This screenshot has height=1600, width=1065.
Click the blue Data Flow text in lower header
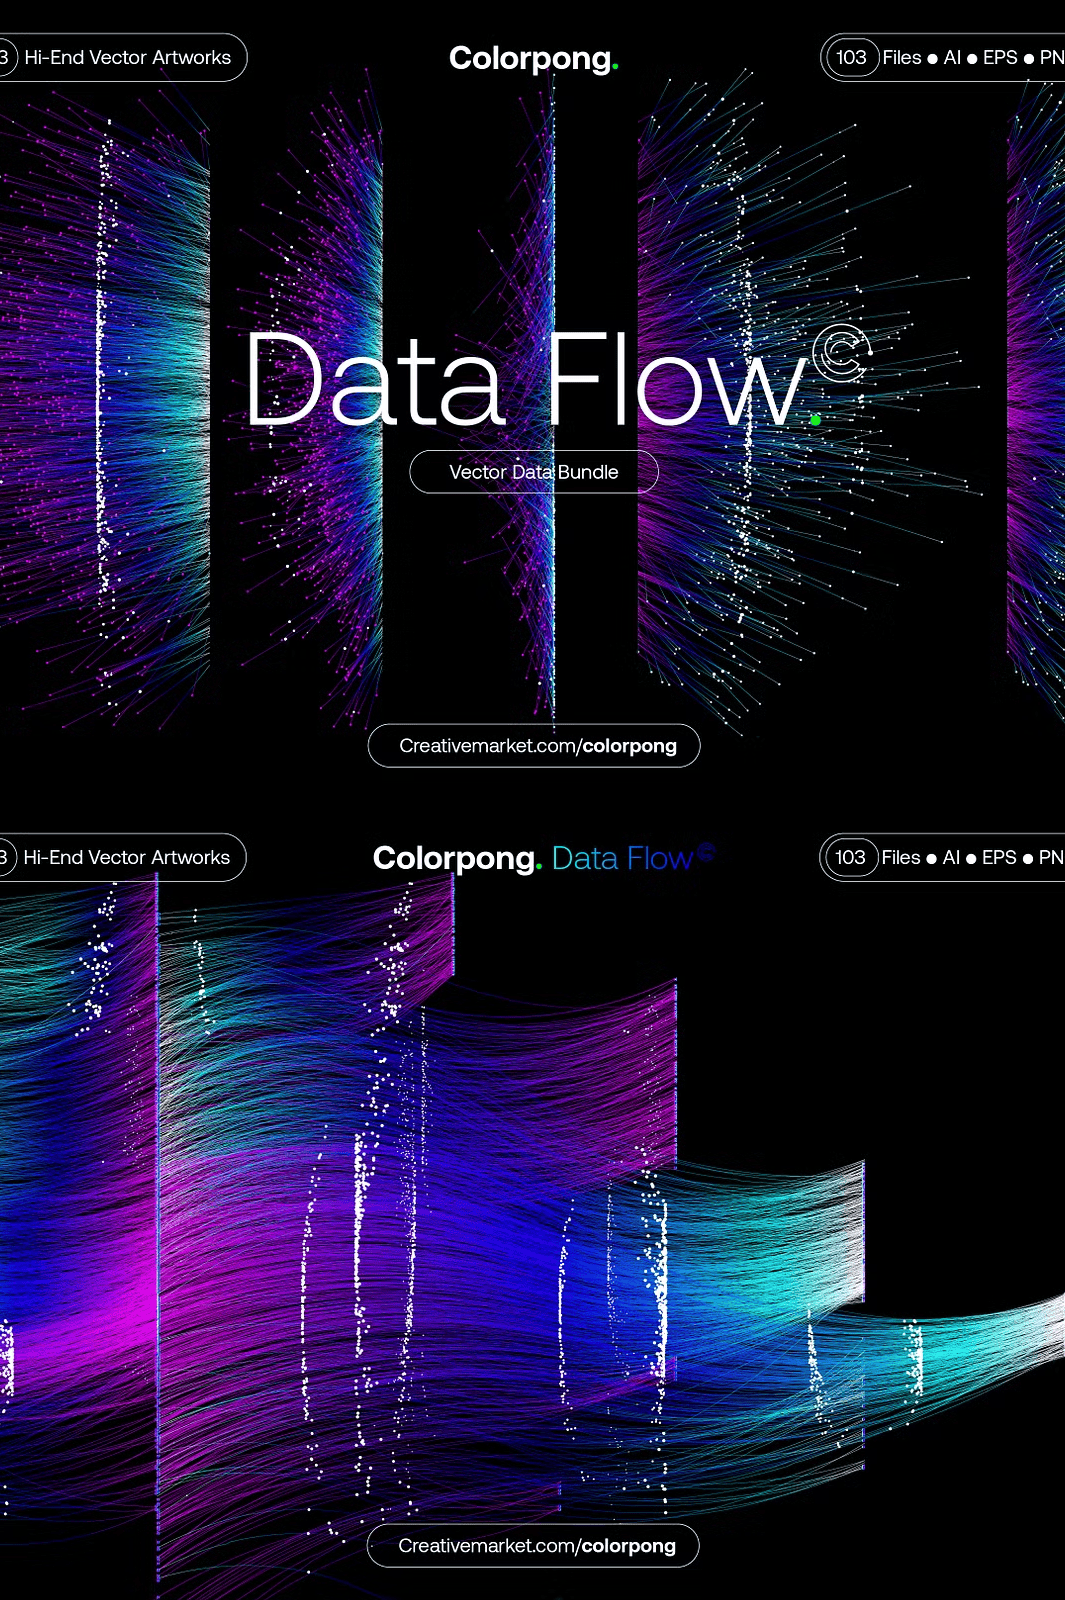[x=621, y=859]
